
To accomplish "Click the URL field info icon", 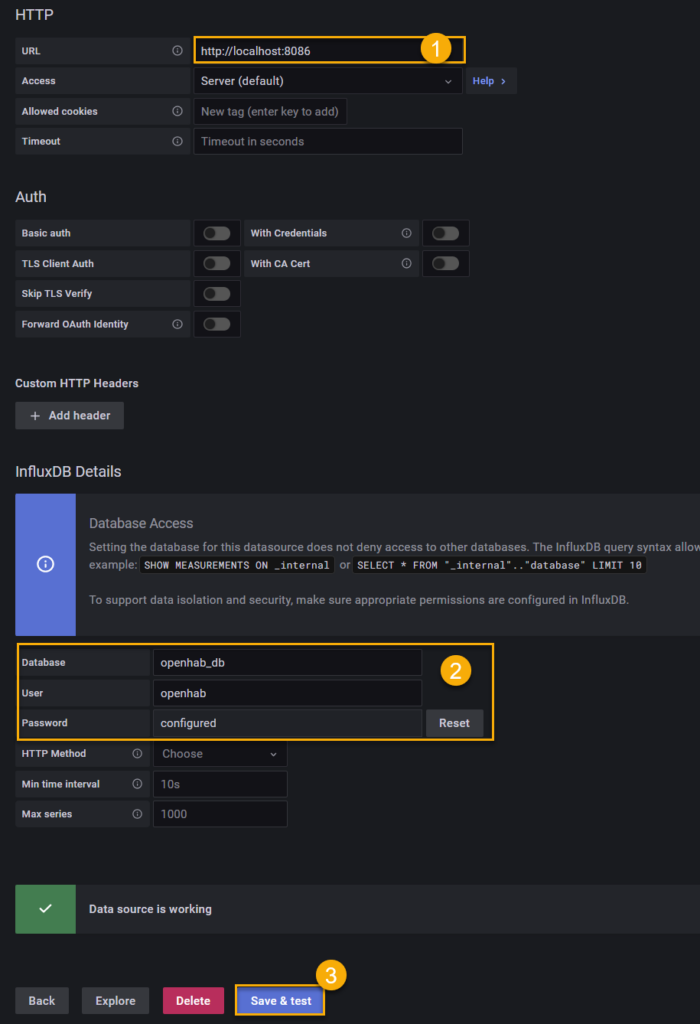I will click(177, 50).
